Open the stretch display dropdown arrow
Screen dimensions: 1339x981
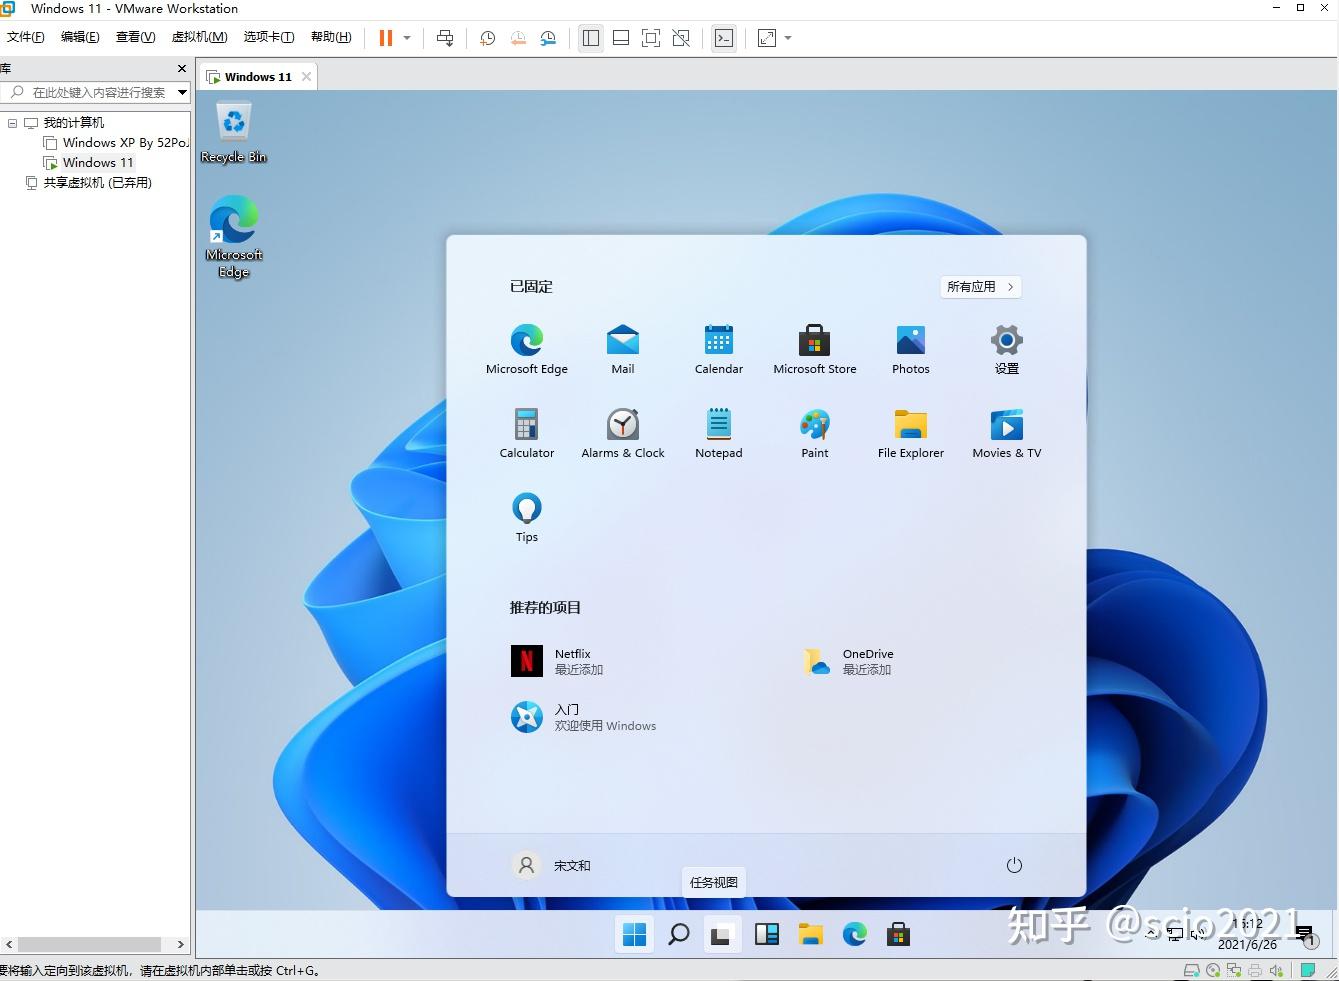point(788,38)
